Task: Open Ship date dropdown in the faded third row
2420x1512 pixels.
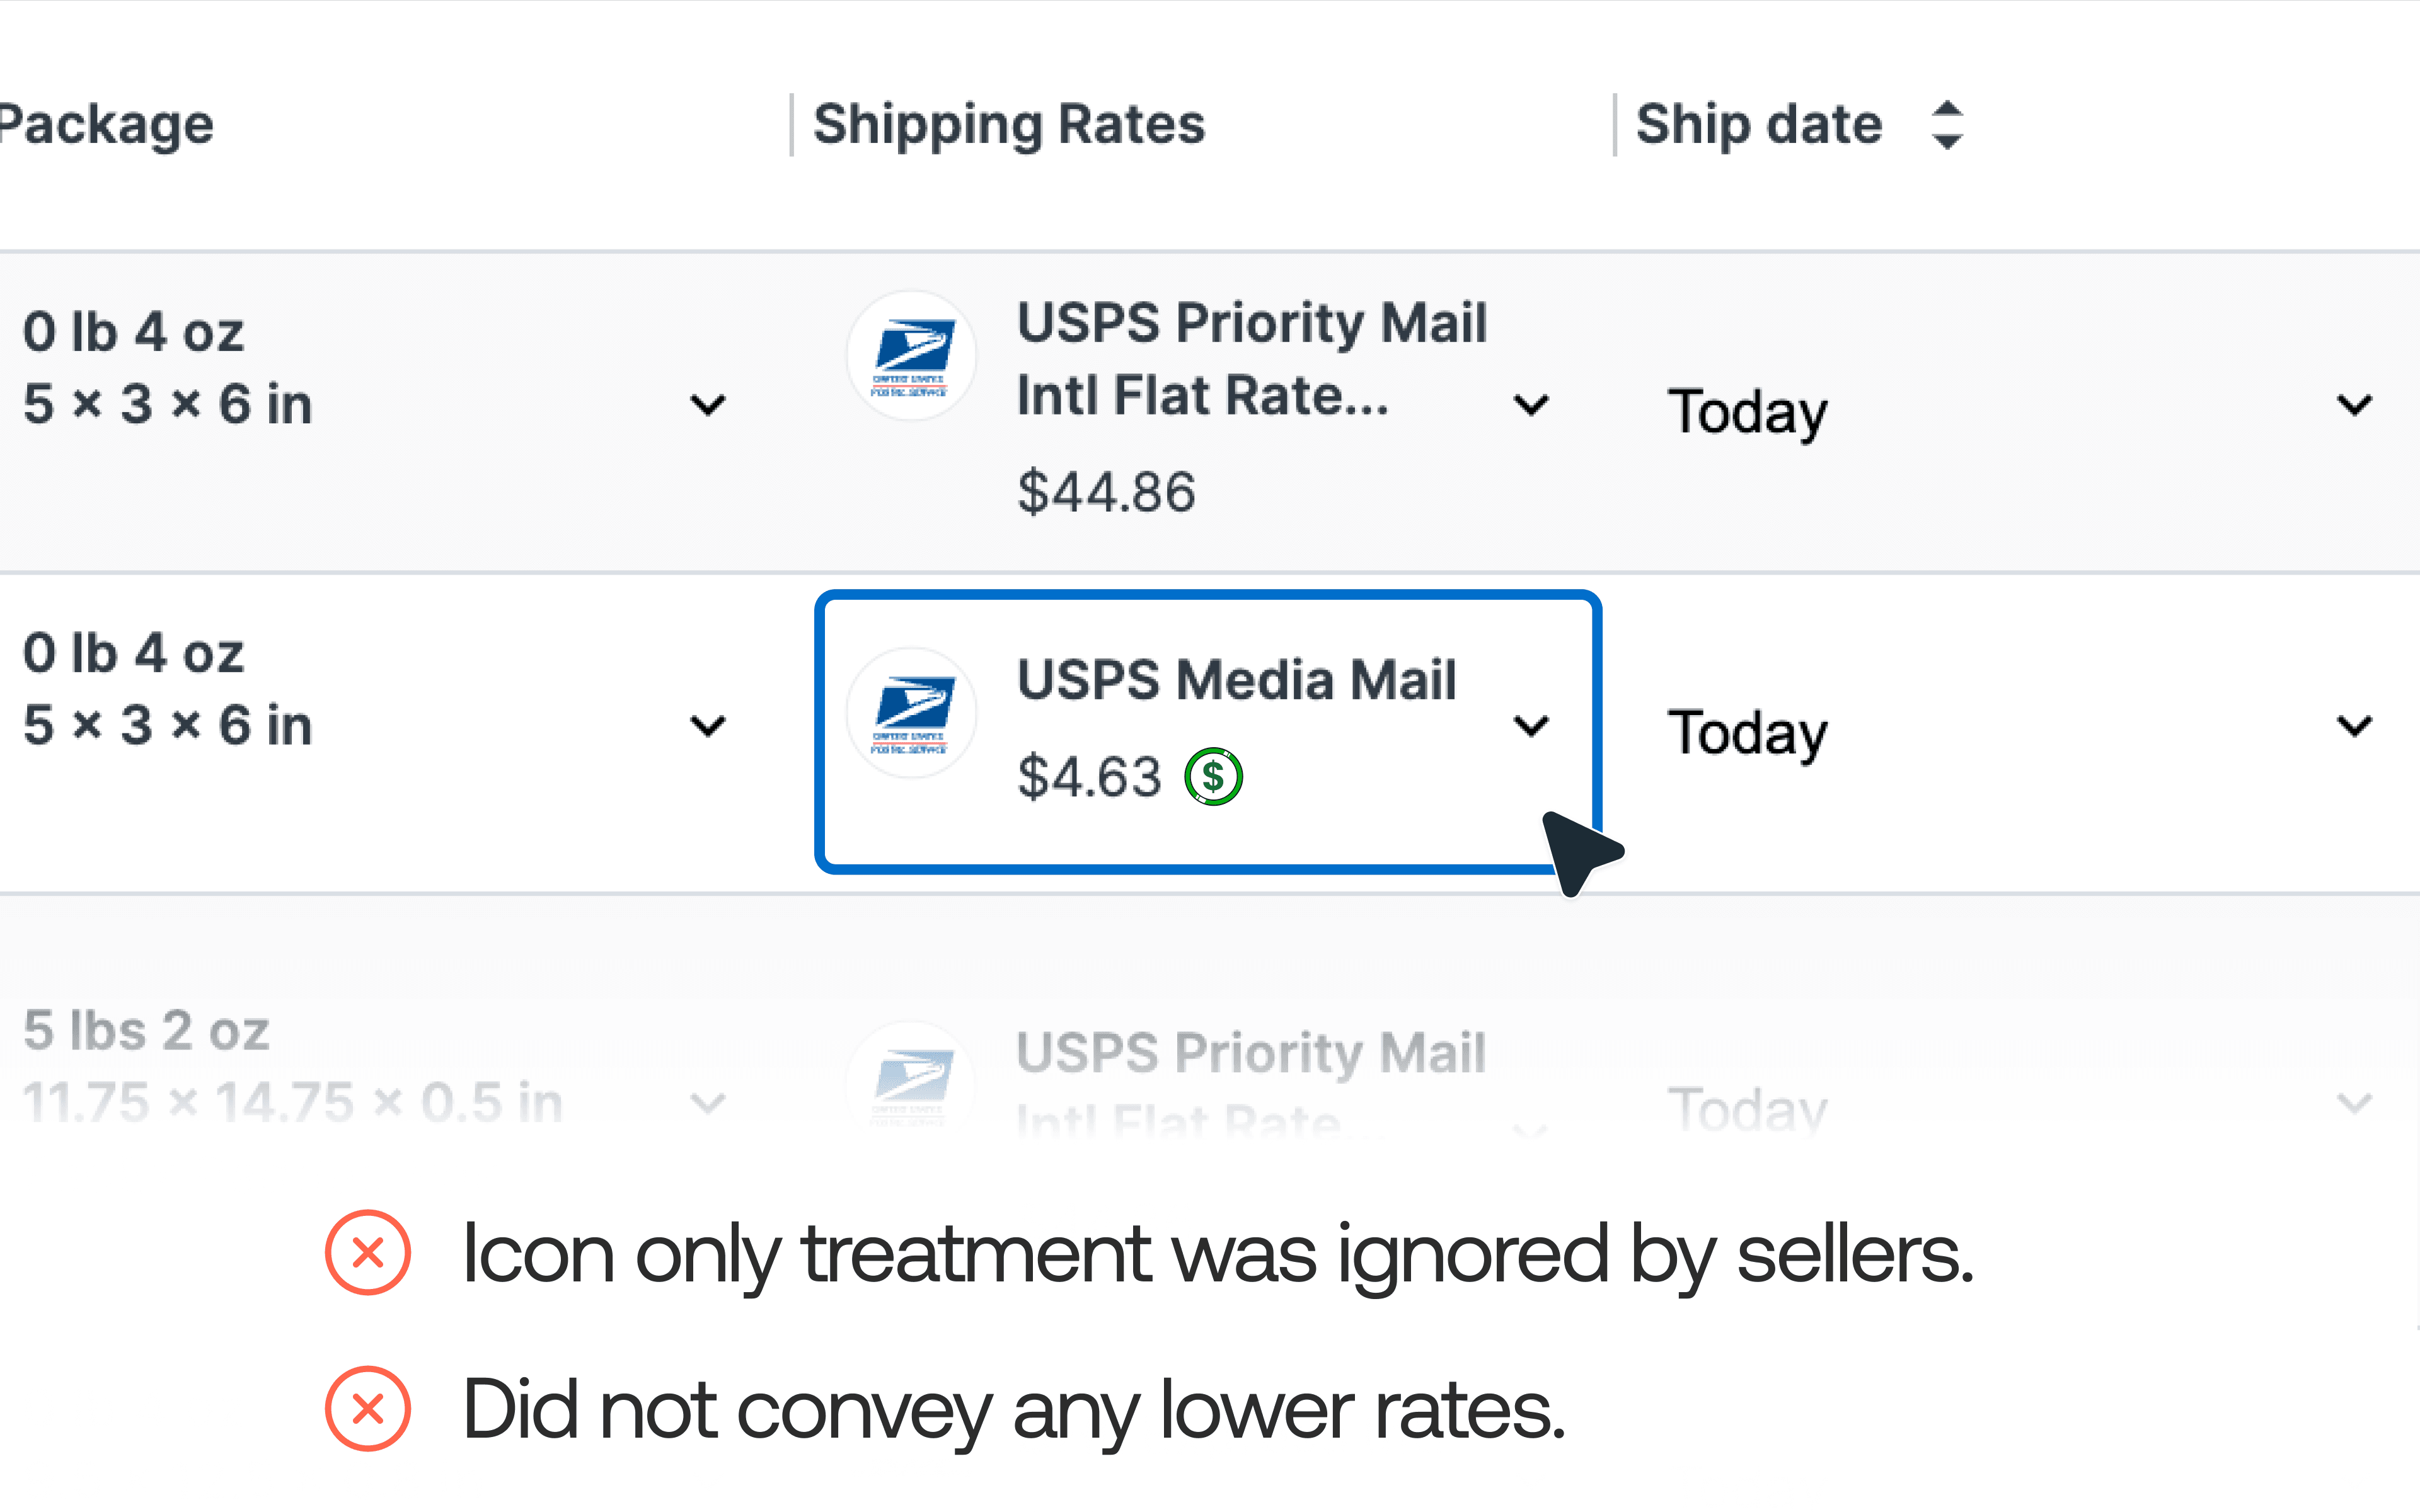Action: 2354,1104
